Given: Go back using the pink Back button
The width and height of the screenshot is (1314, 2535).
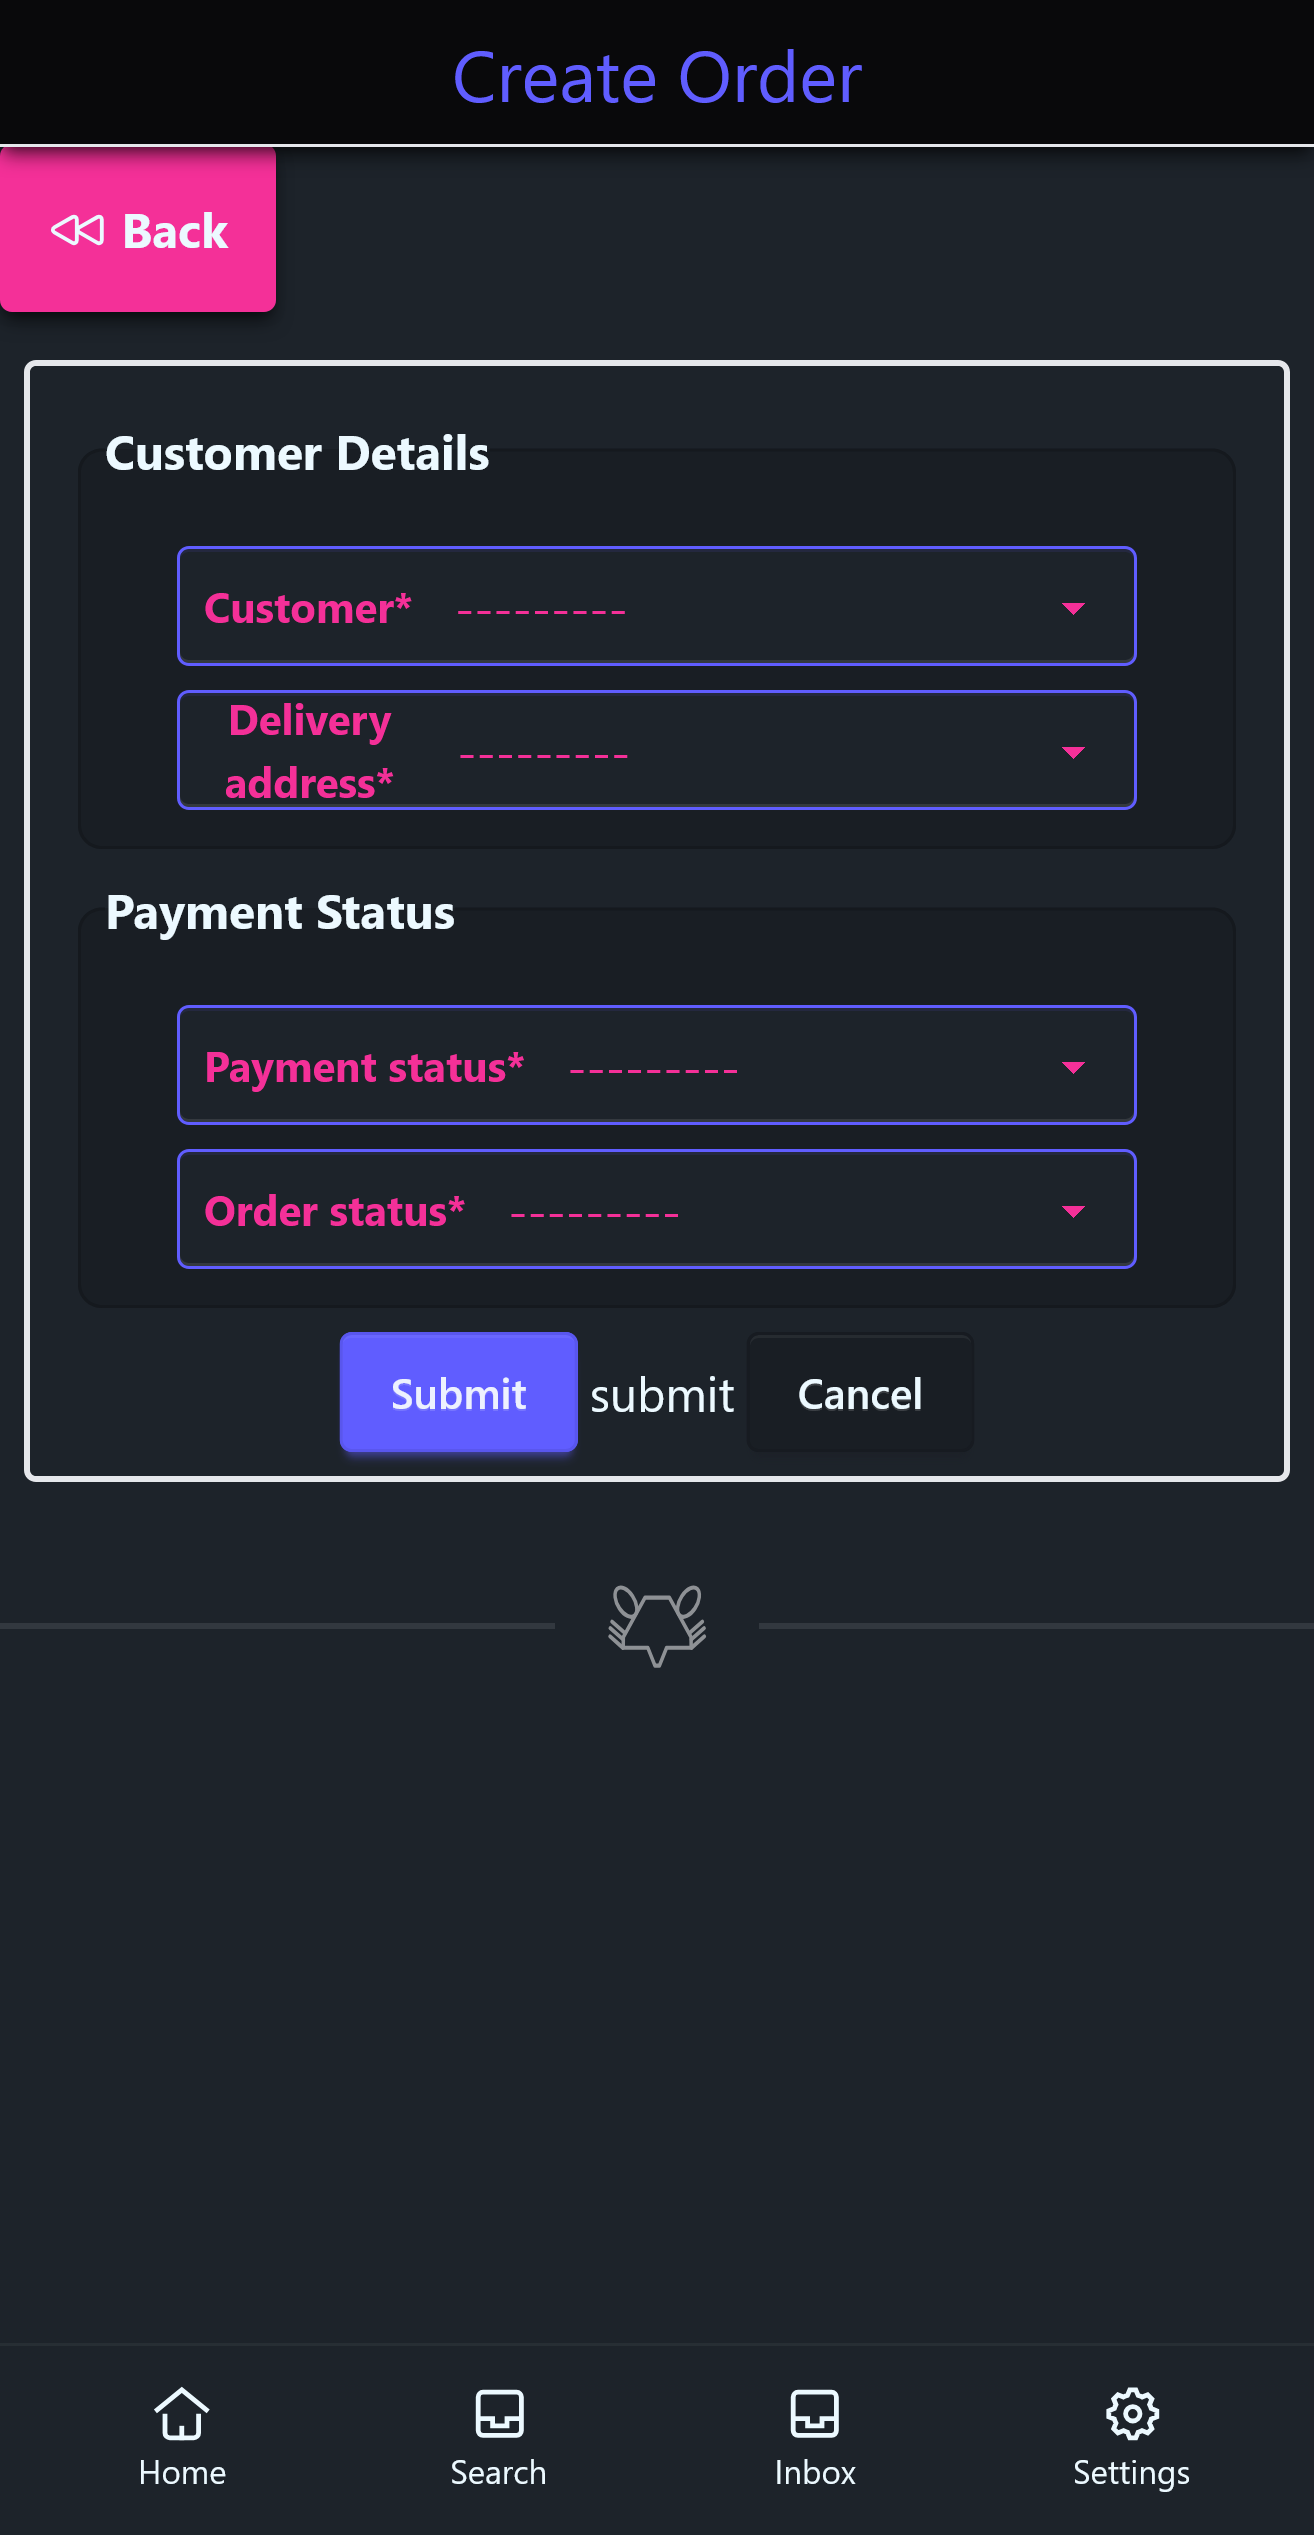Looking at the screenshot, I should [x=138, y=230].
